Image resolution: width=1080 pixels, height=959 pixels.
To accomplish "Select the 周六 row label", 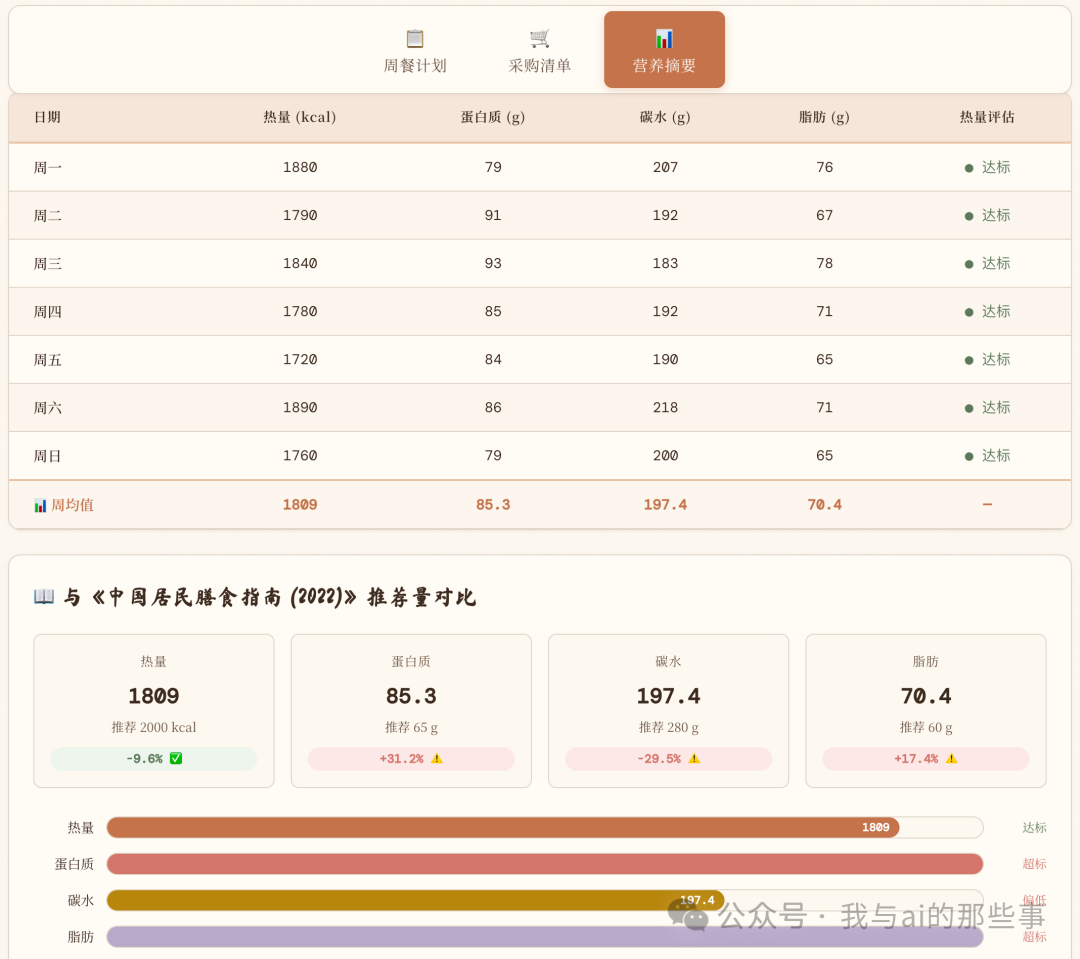I will (48, 408).
